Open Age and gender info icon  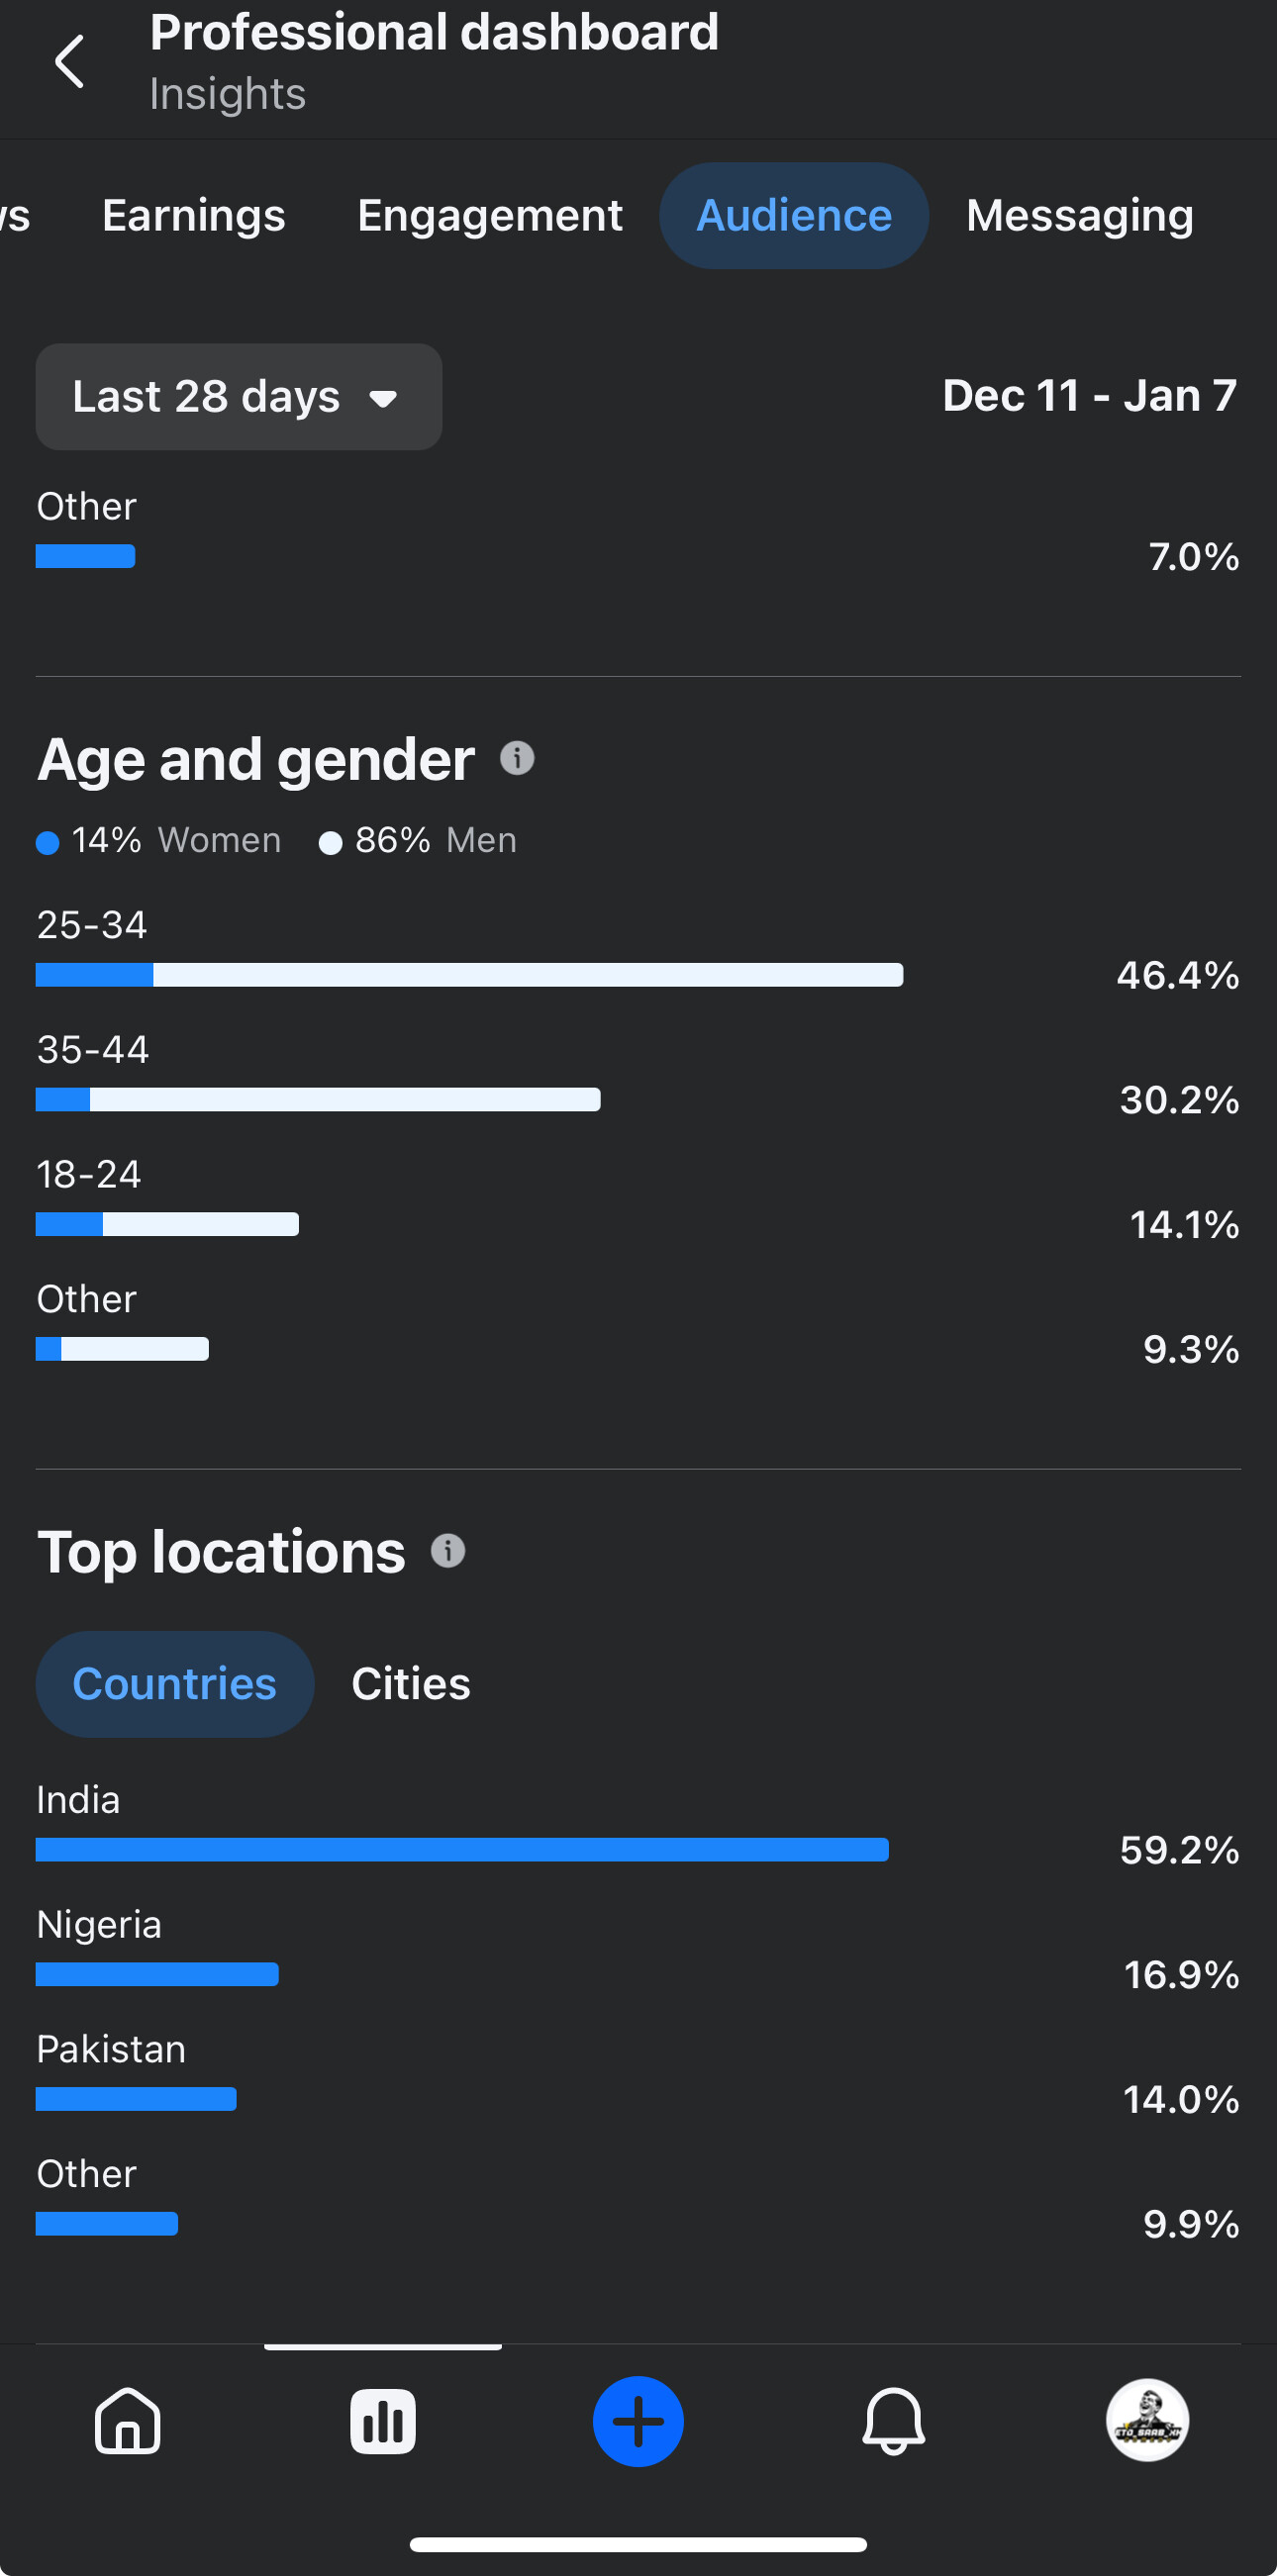517,759
